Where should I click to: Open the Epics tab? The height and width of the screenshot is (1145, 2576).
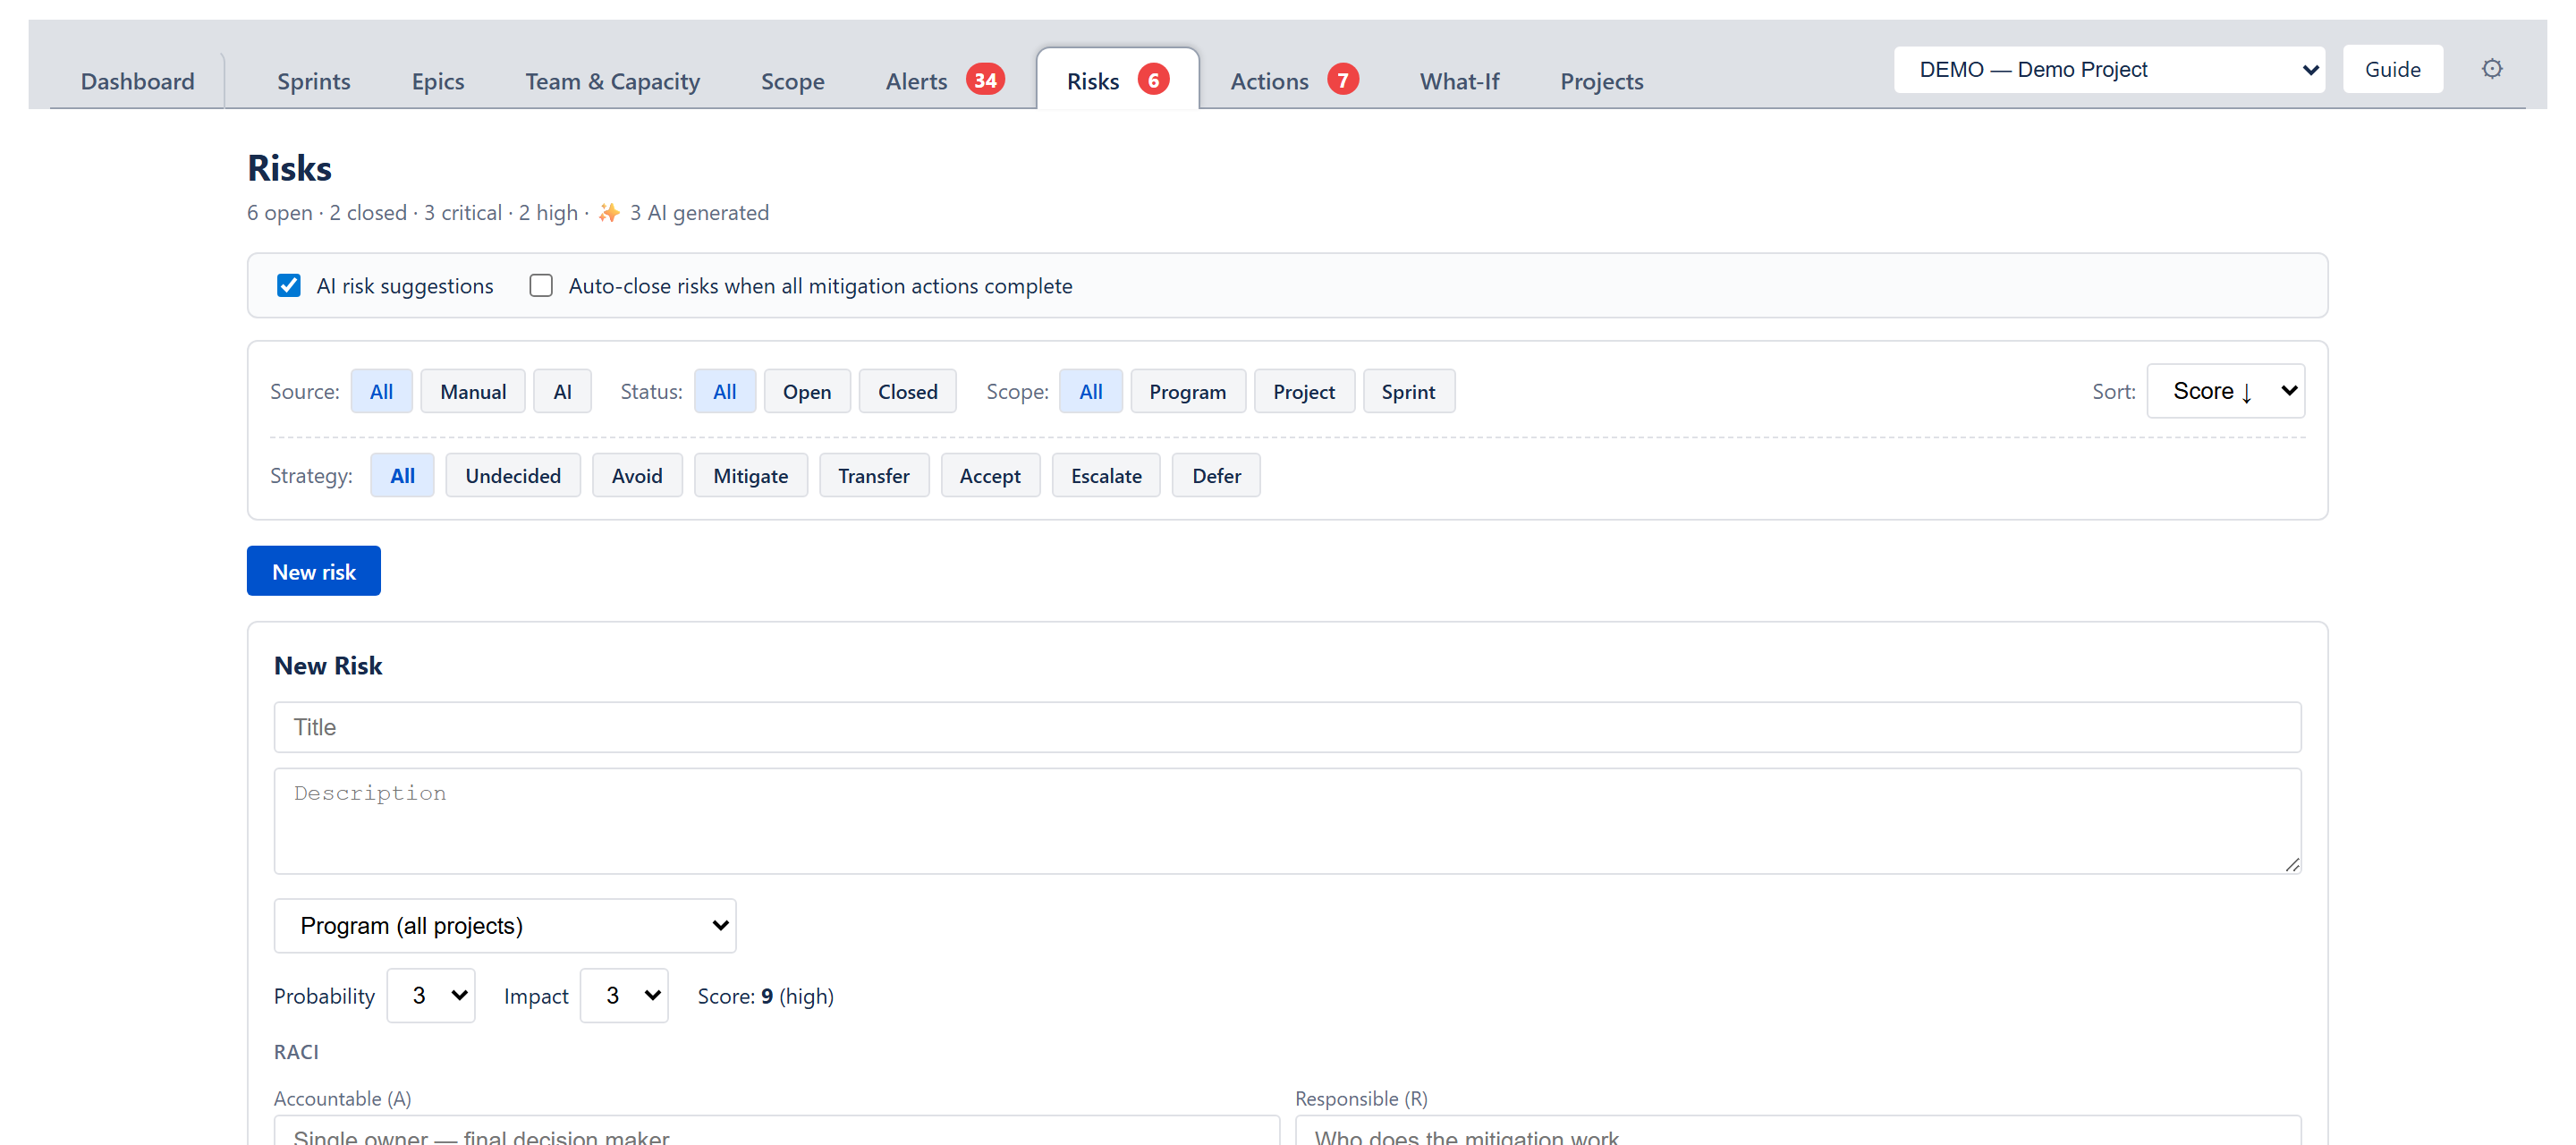click(x=438, y=81)
